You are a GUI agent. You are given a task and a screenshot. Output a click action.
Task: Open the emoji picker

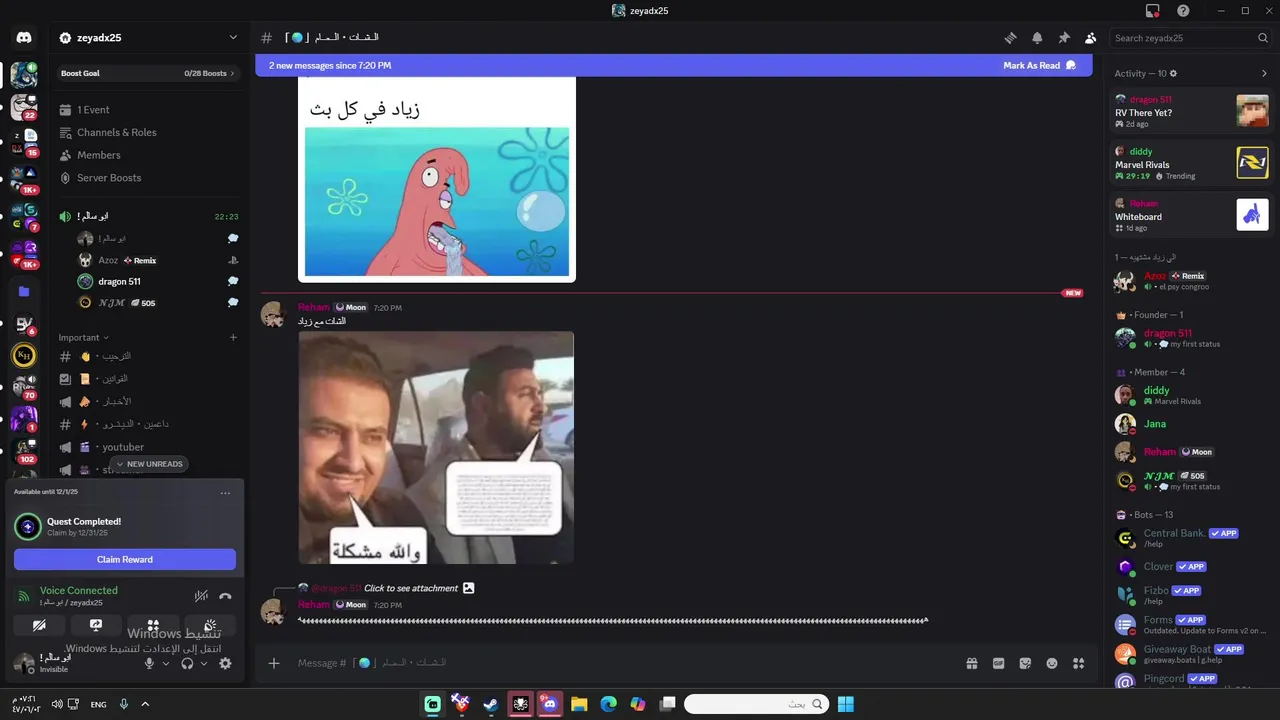coord(1052,663)
